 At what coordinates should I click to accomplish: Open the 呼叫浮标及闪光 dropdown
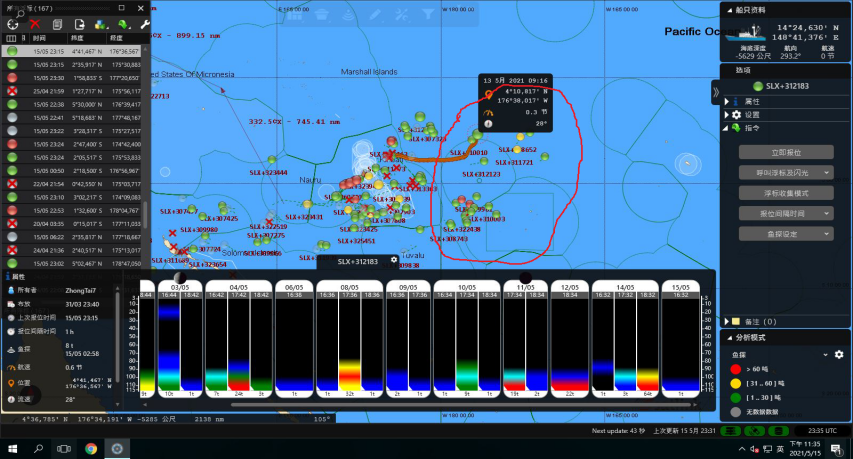pyautogui.click(x=786, y=172)
